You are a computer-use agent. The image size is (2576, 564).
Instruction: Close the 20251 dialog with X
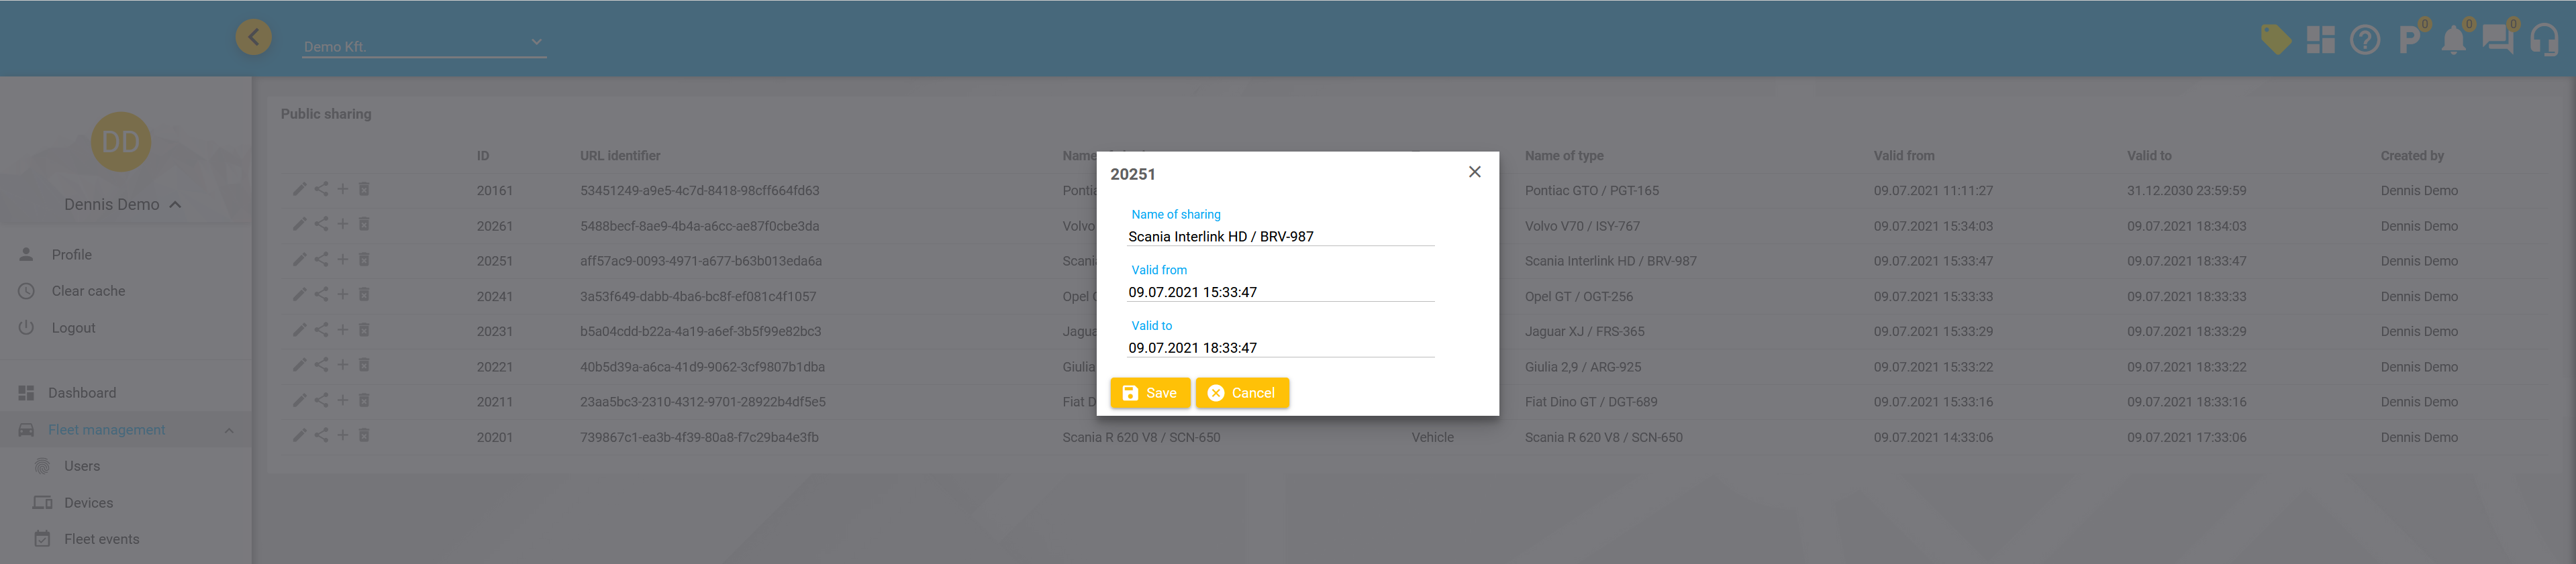pos(1474,172)
